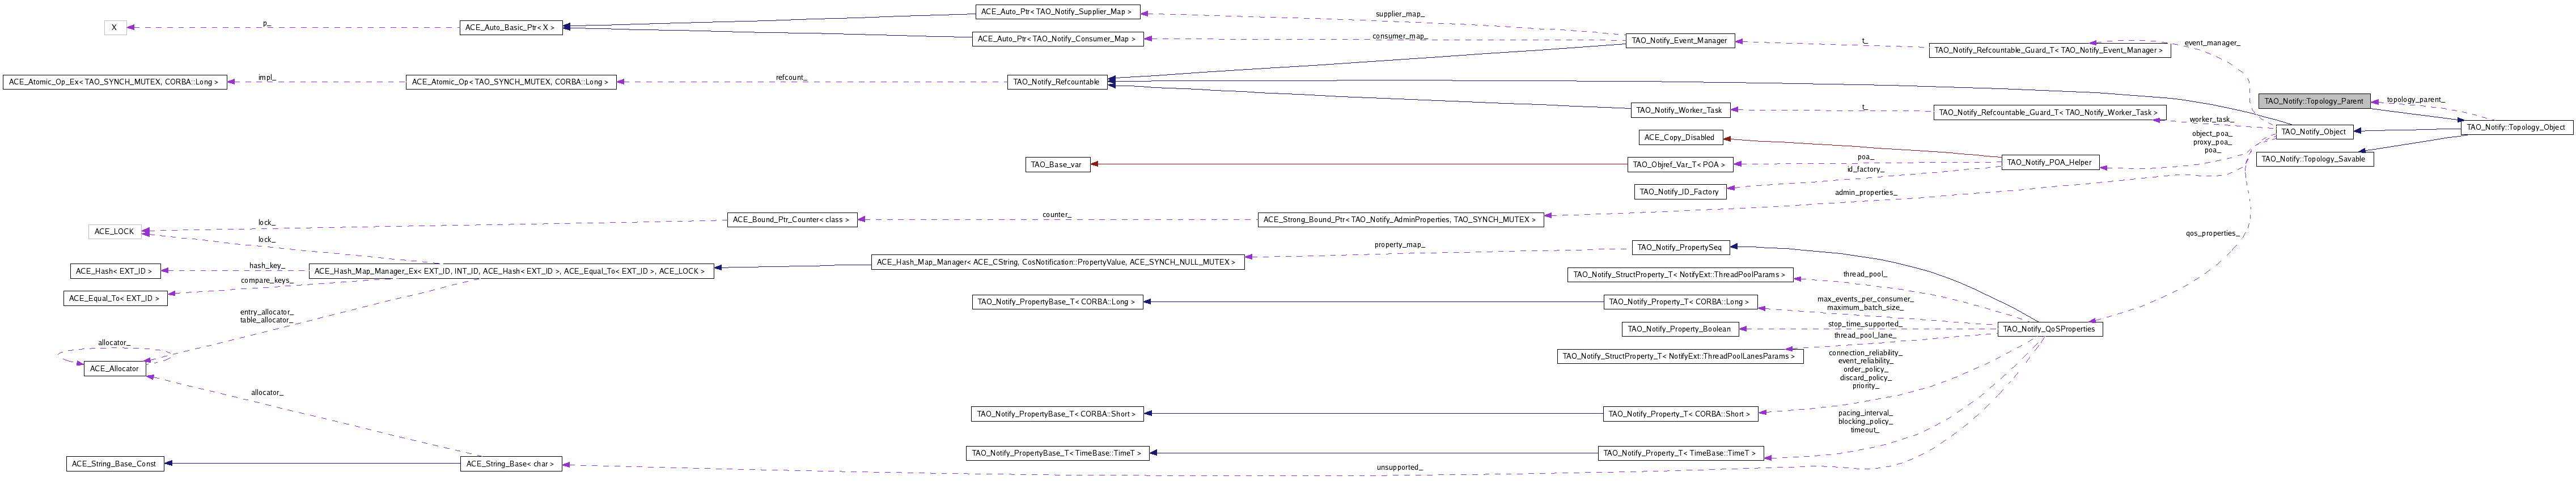Click TAO_Notify_Property_T< CORBA::Short > node
The height and width of the screenshot is (497, 2576).
coord(1680,415)
